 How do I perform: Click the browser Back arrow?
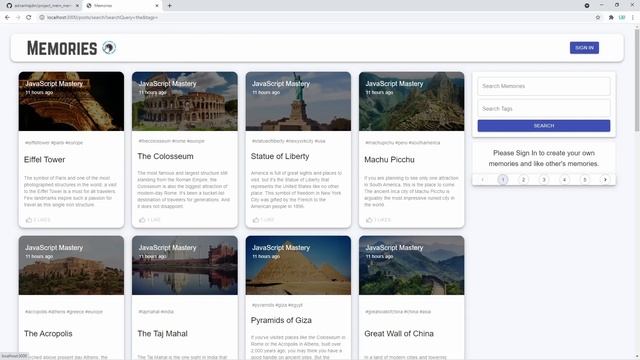pos(7,18)
